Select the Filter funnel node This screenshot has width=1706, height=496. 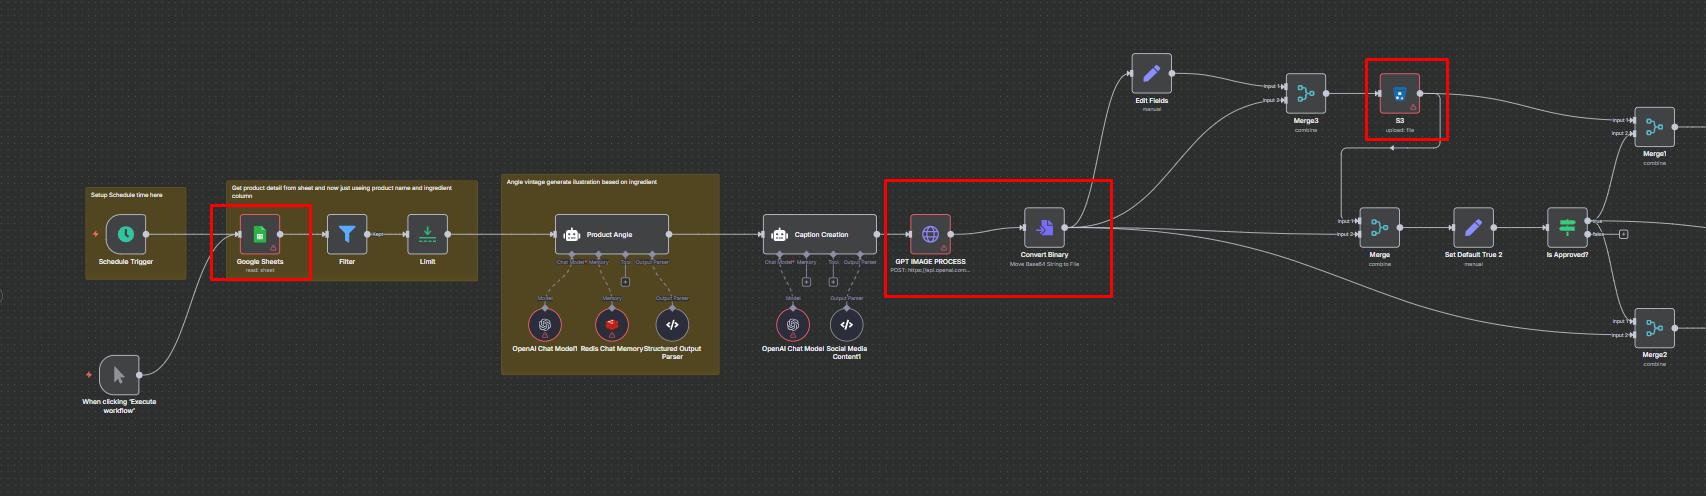(347, 234)
